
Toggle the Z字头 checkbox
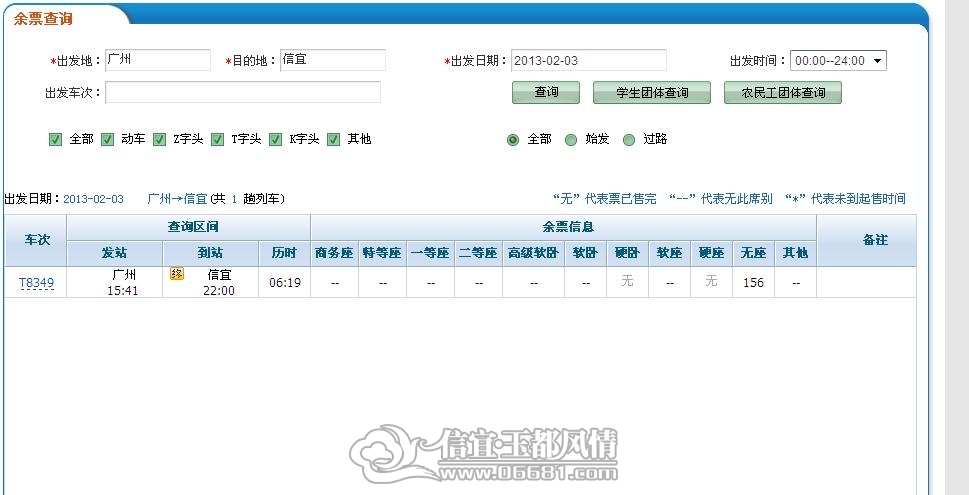[x=159, y=140]
